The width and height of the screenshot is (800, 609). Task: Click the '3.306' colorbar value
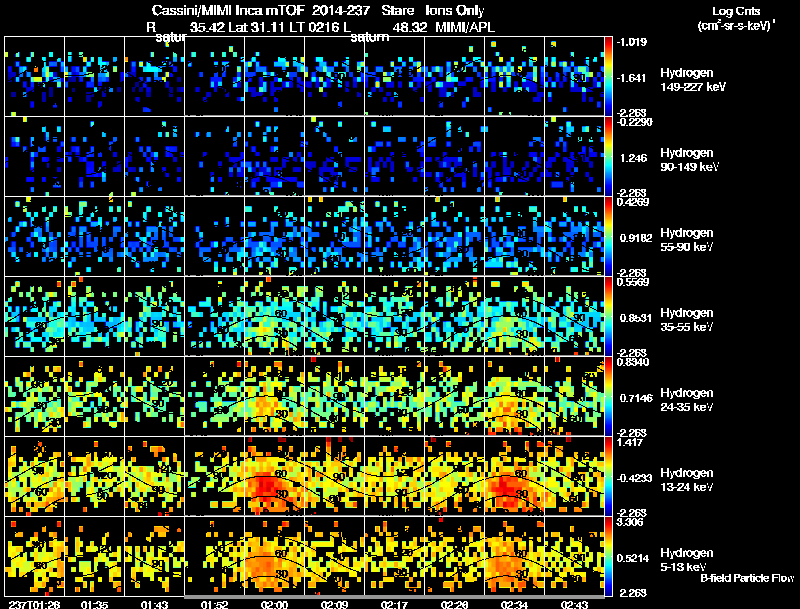[x=630, y=522]
